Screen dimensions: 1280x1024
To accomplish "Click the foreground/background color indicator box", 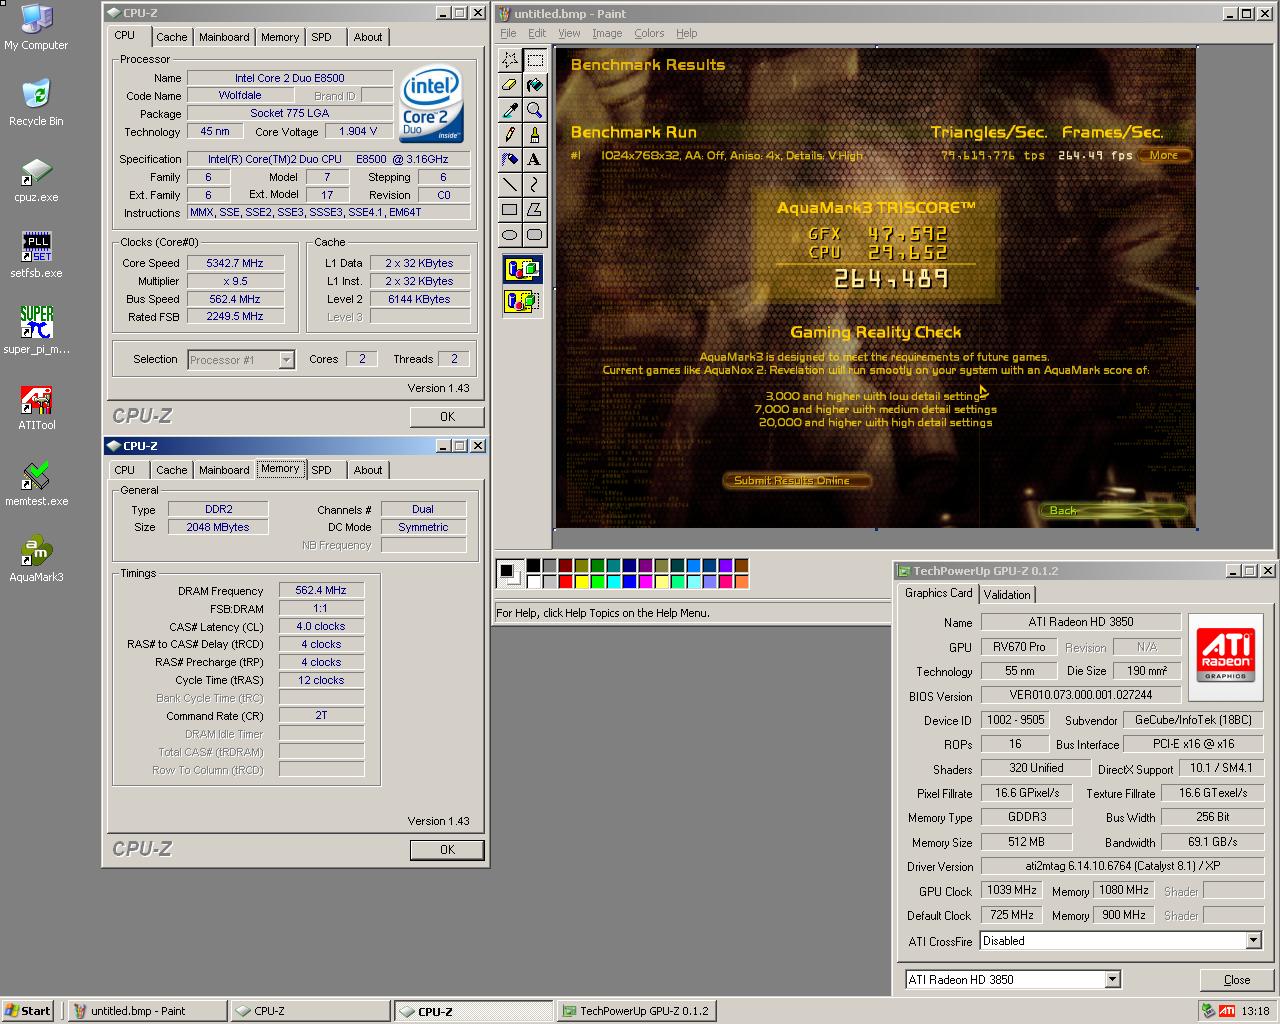I will coord(510,574).
